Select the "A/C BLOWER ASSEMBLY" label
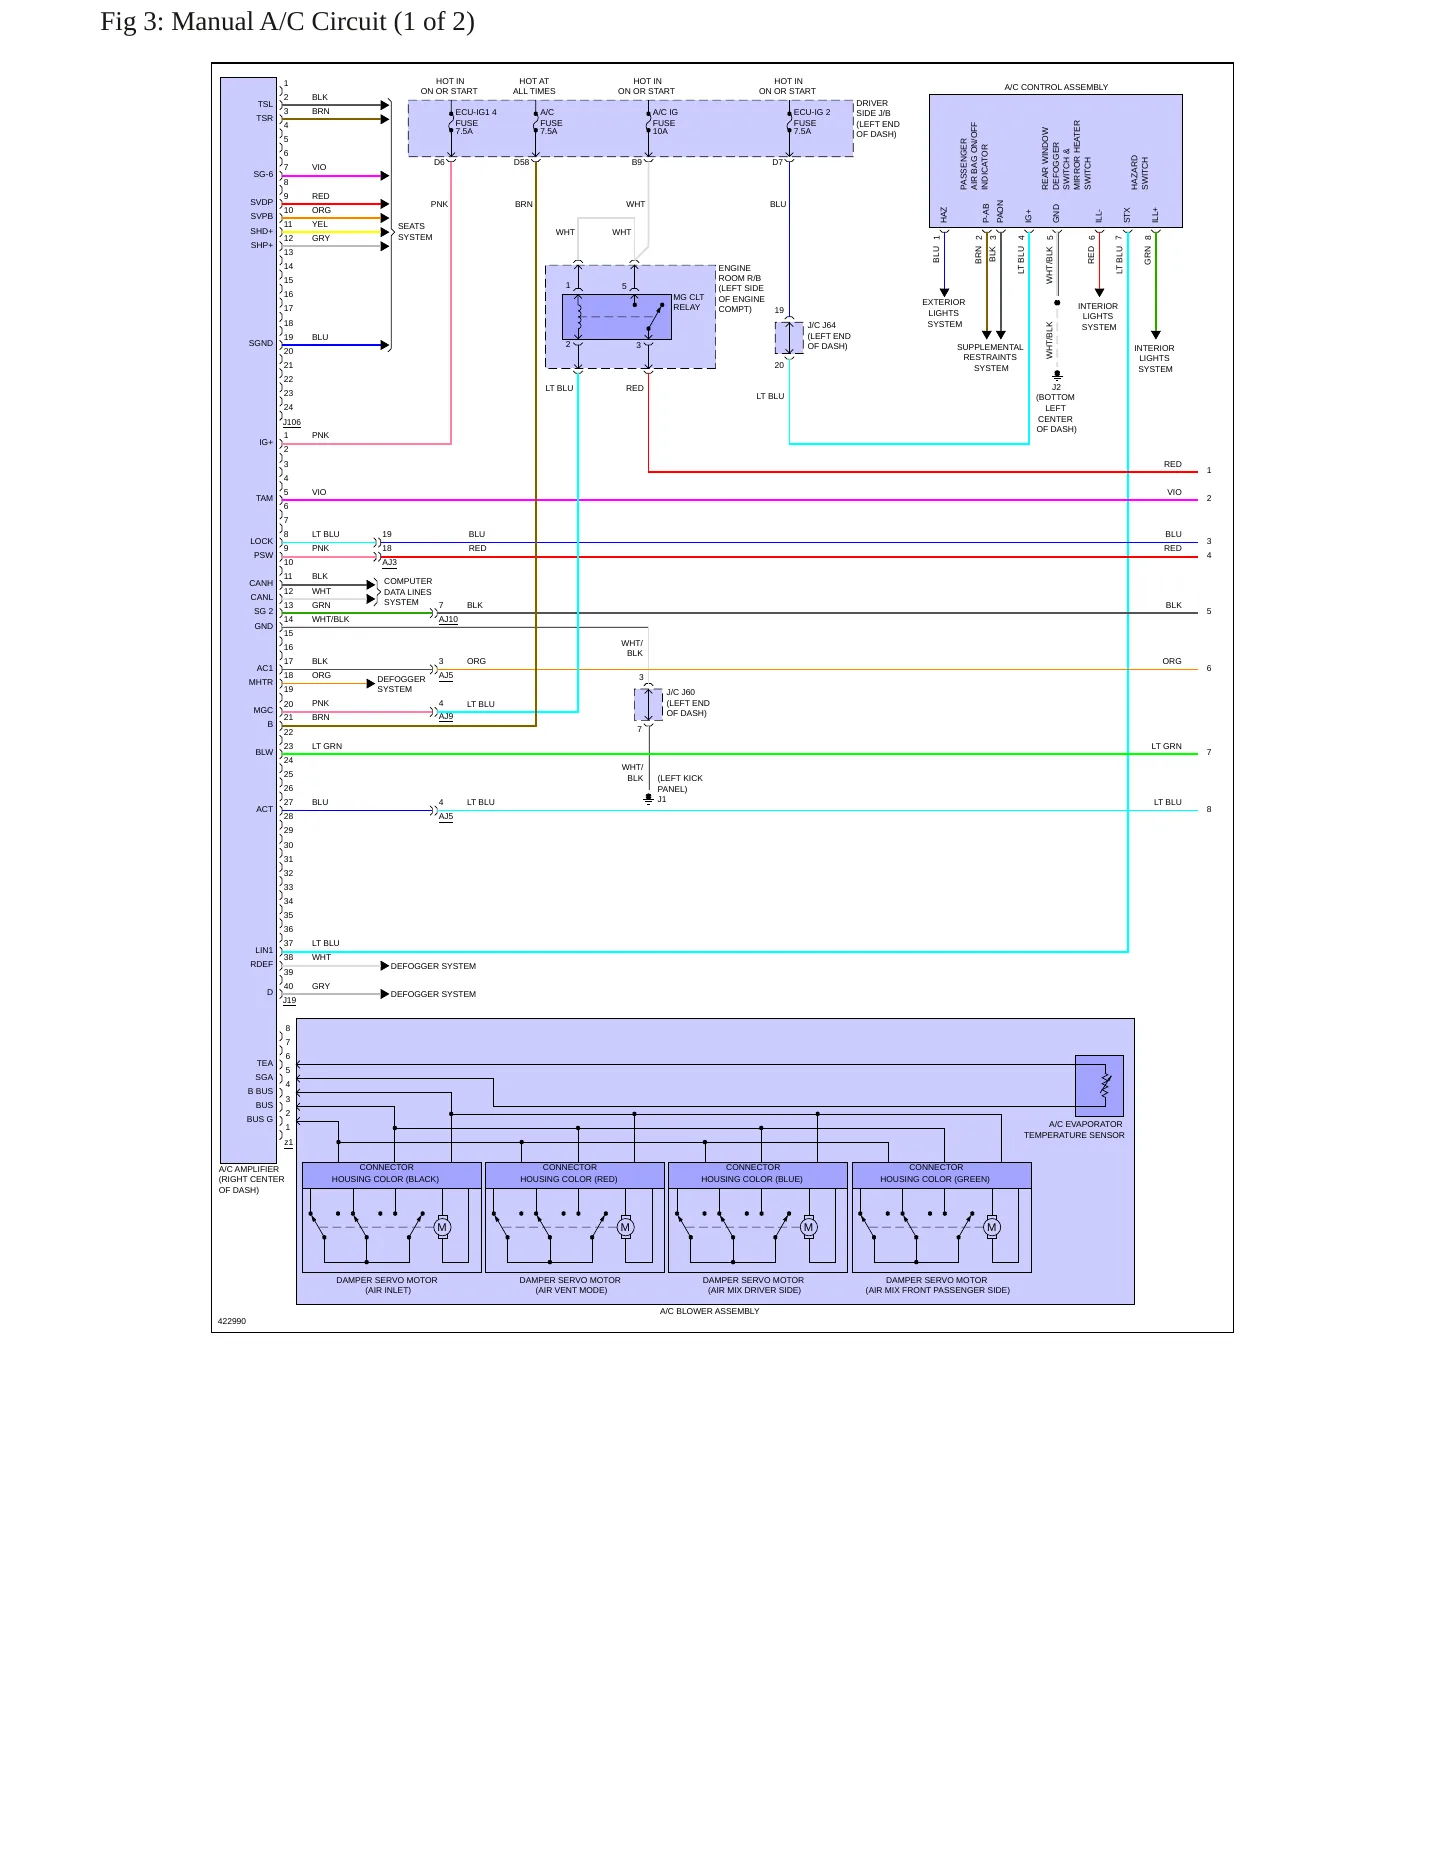The height and width of the screenshot is (1870, 1445). click(709, 1311)
